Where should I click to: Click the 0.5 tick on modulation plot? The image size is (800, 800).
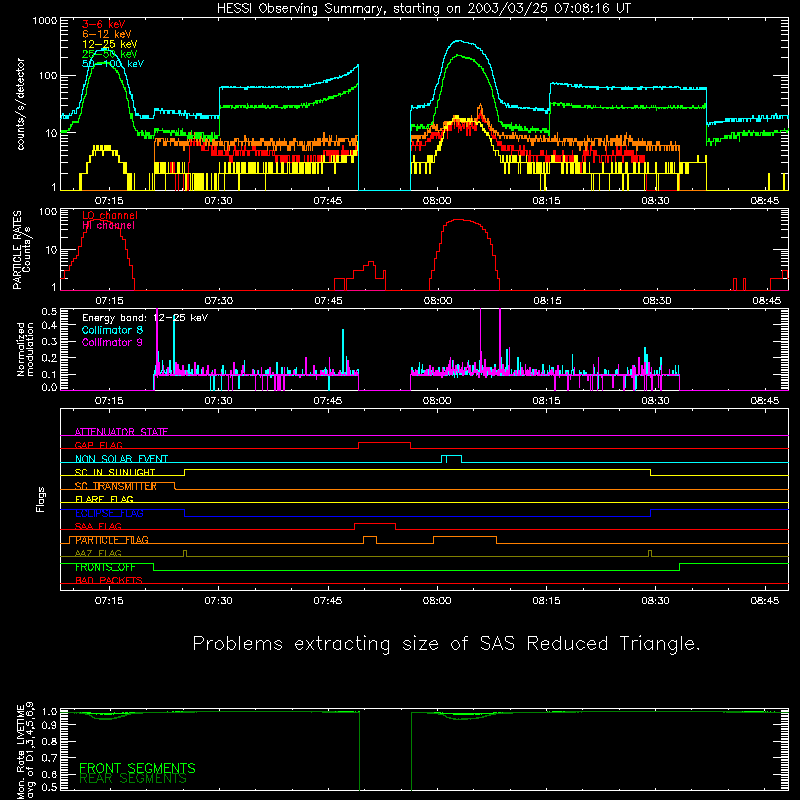click(49, 311)
